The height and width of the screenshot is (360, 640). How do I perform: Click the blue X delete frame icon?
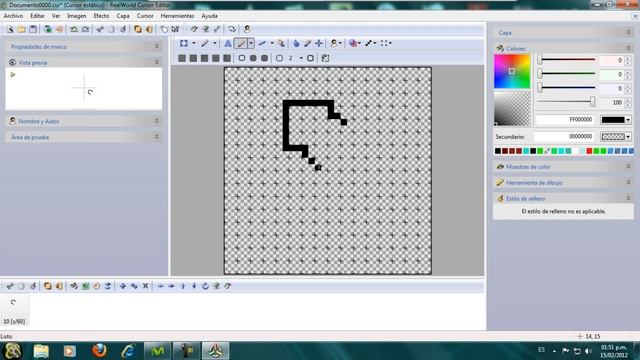(x=145, y=286)
